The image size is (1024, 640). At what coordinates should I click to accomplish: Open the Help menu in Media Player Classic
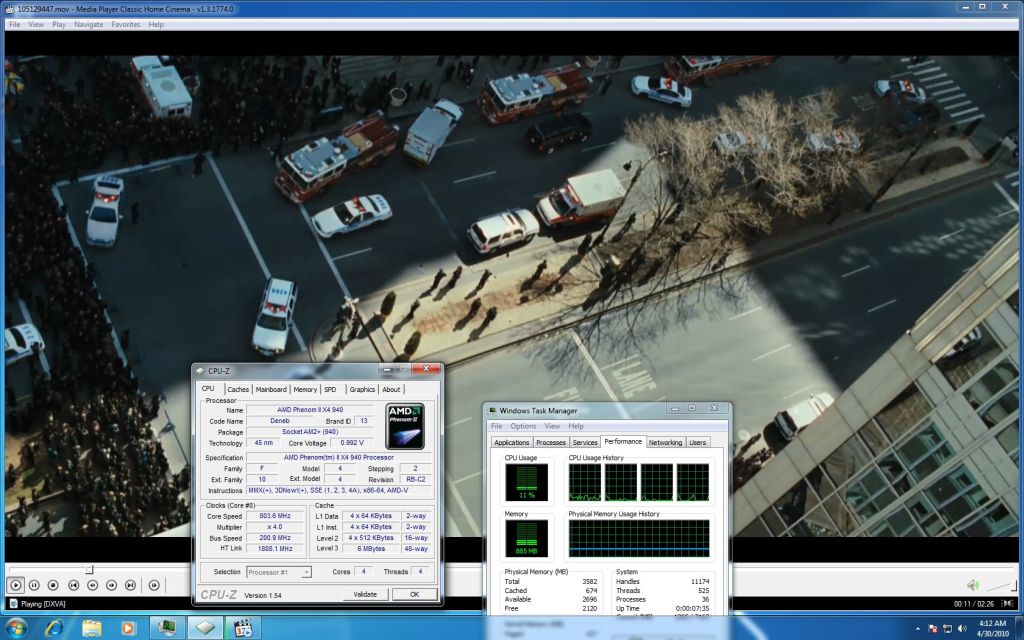[156, 25]
